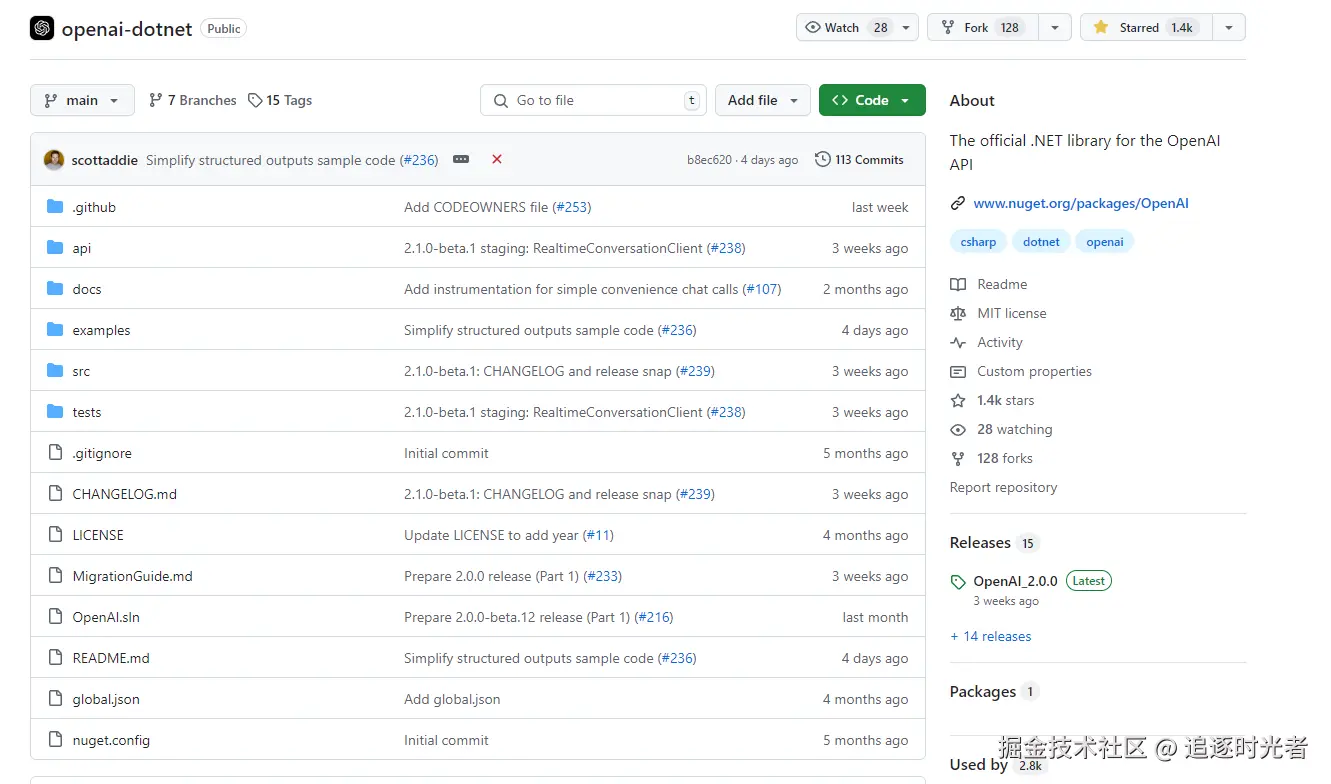Screen dimensions: 1331x784
Task: Open pull request #107 link in docs row
Action: [x=762, y=289]
